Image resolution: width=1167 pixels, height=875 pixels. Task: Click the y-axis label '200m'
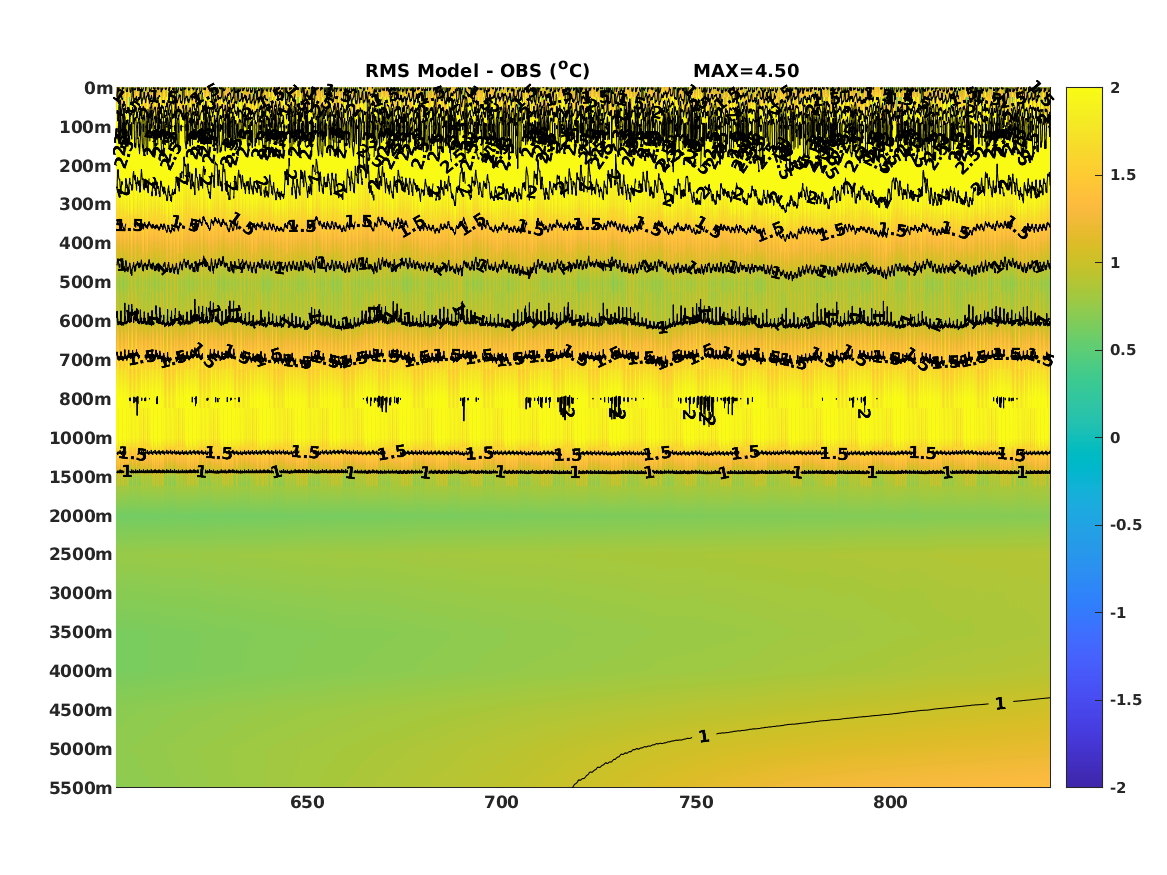tap(86, 166)
